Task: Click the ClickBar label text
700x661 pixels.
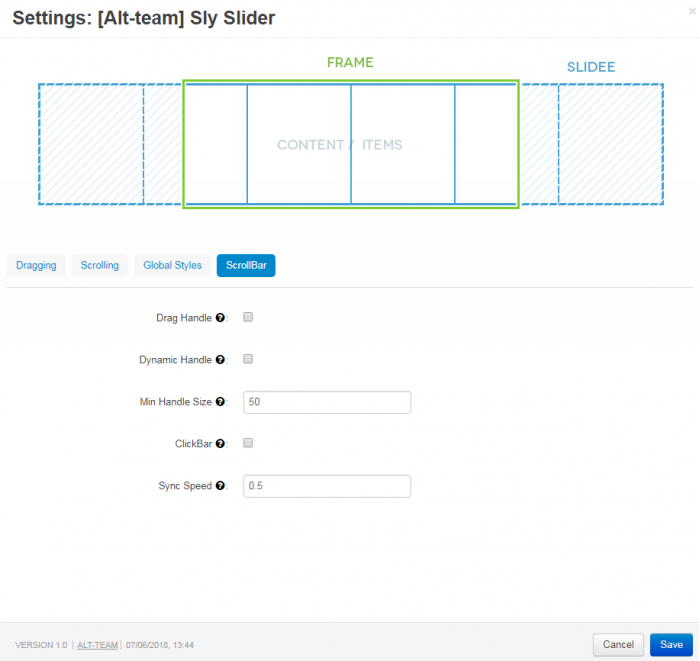Action: point(193,444)
